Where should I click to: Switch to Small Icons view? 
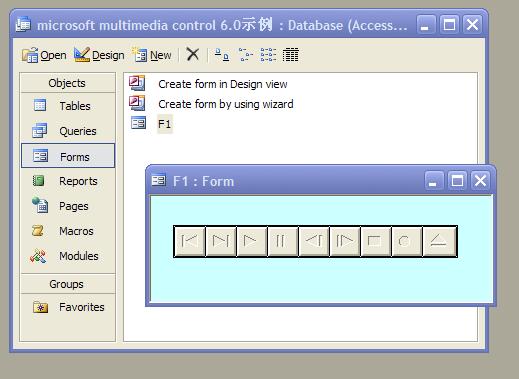[x=245, y=55]
